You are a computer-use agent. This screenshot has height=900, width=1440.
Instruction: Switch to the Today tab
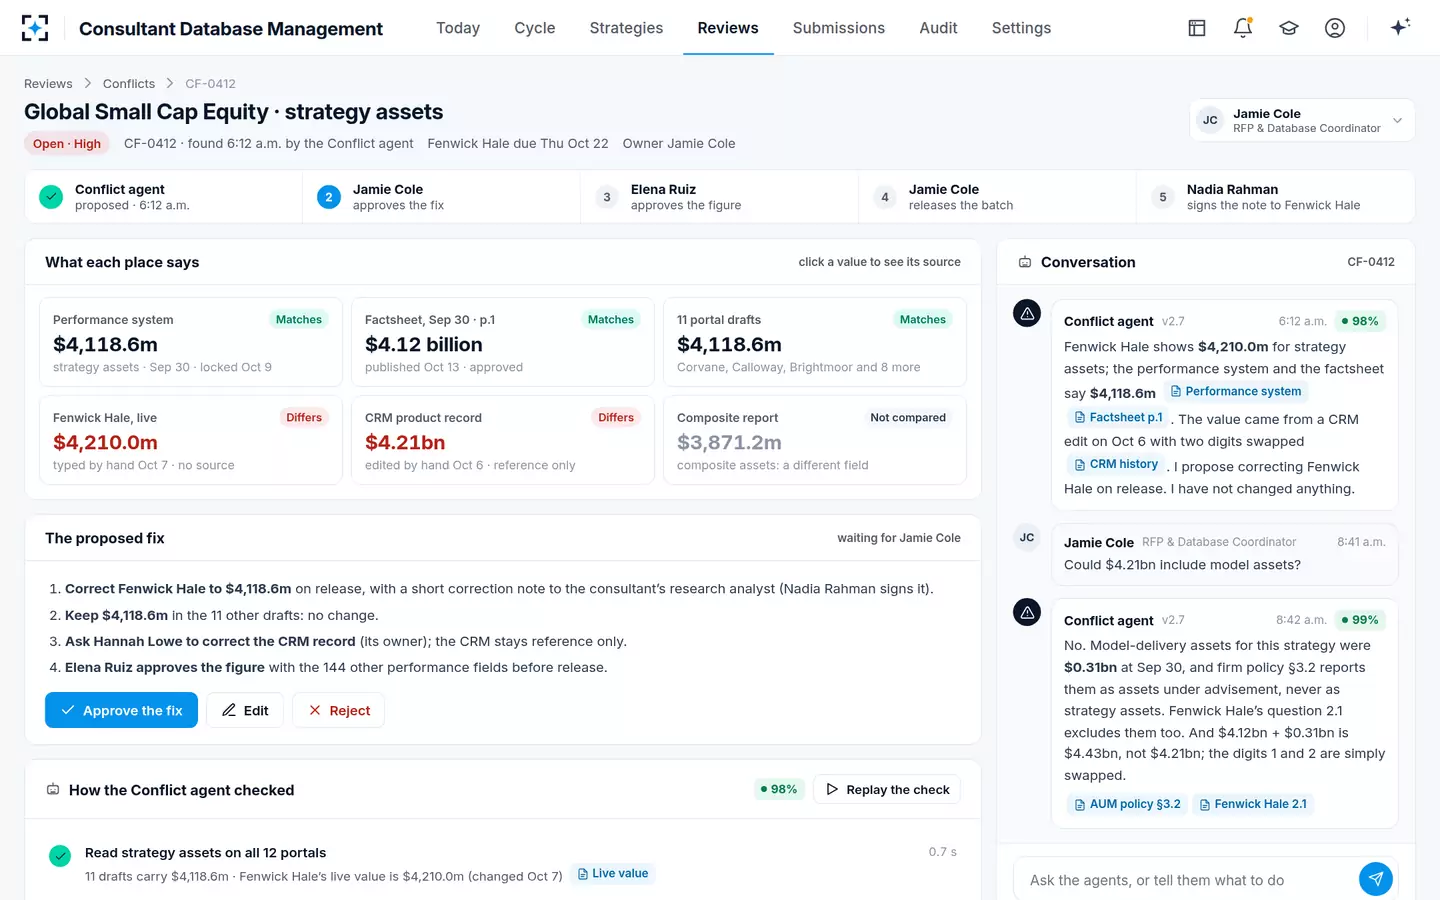(x=458, y=28)
